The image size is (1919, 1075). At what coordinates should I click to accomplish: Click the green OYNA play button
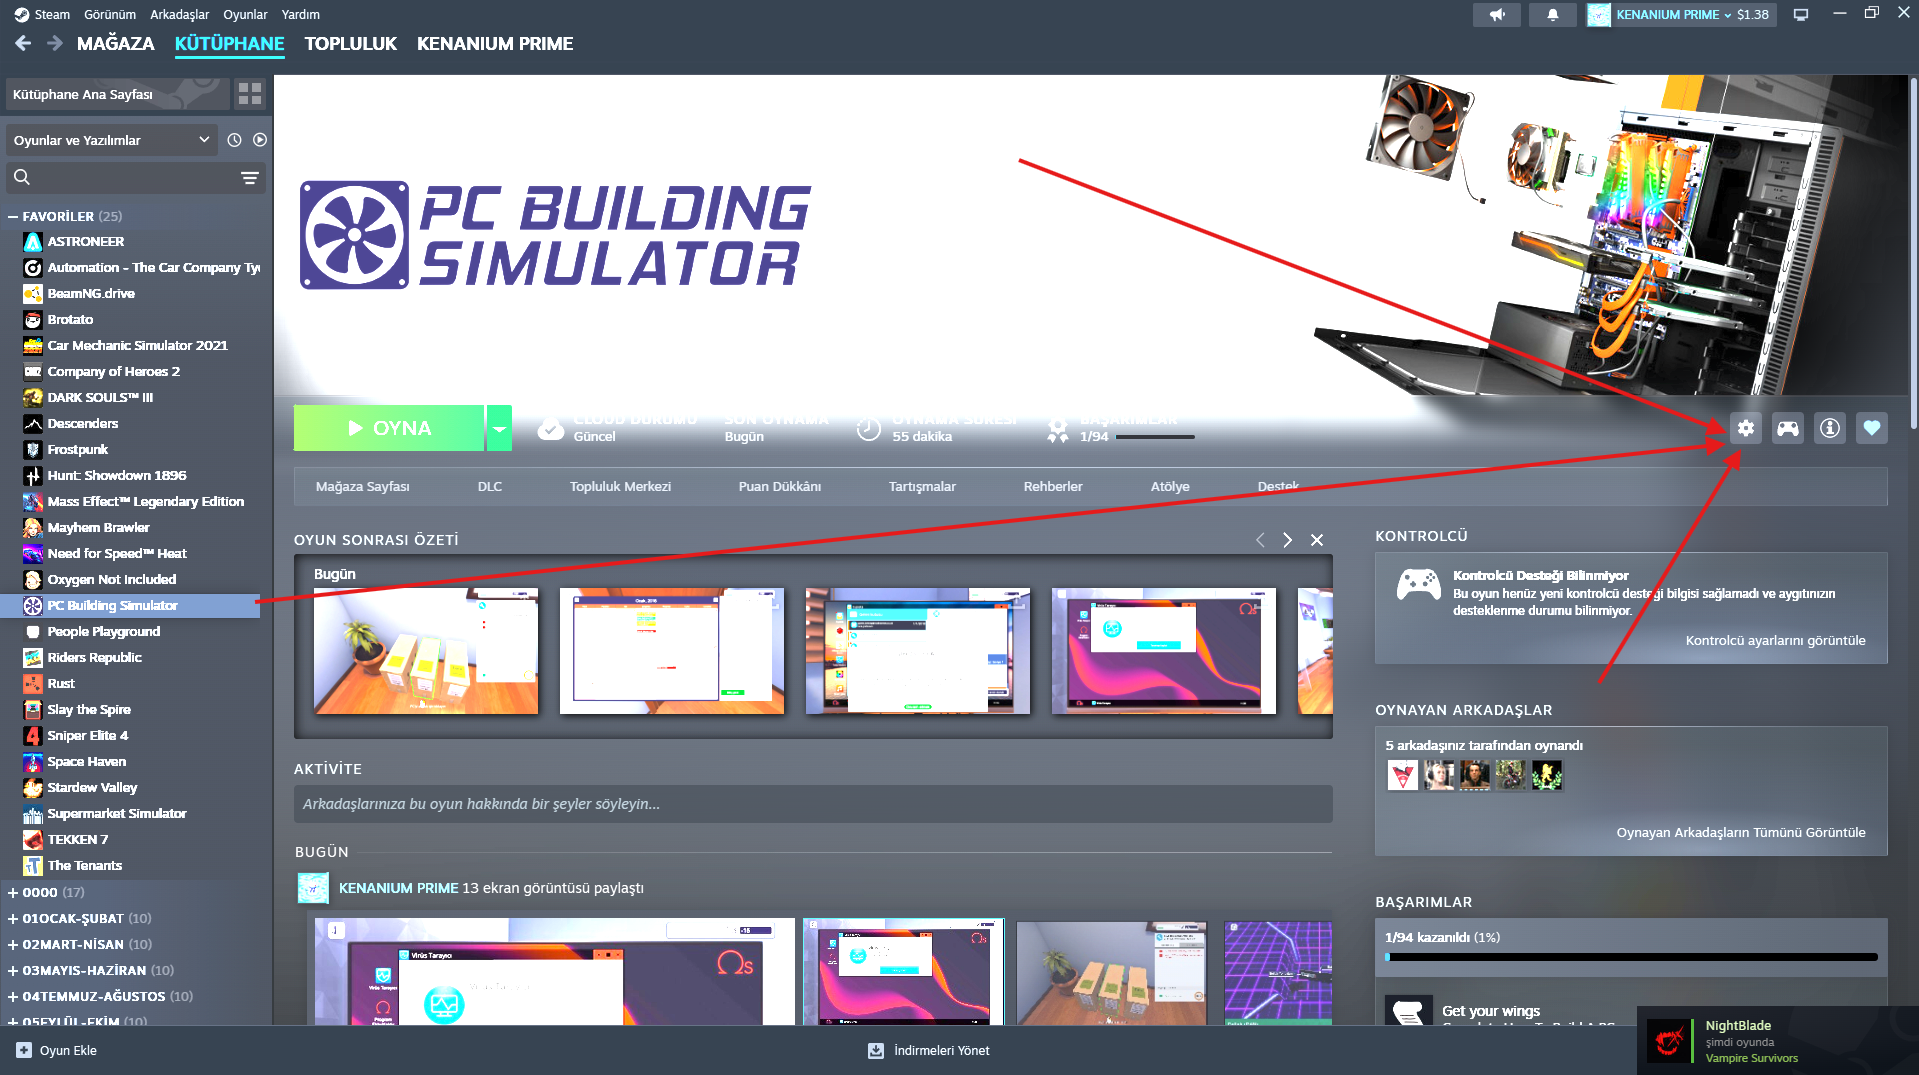coord(389,428)
